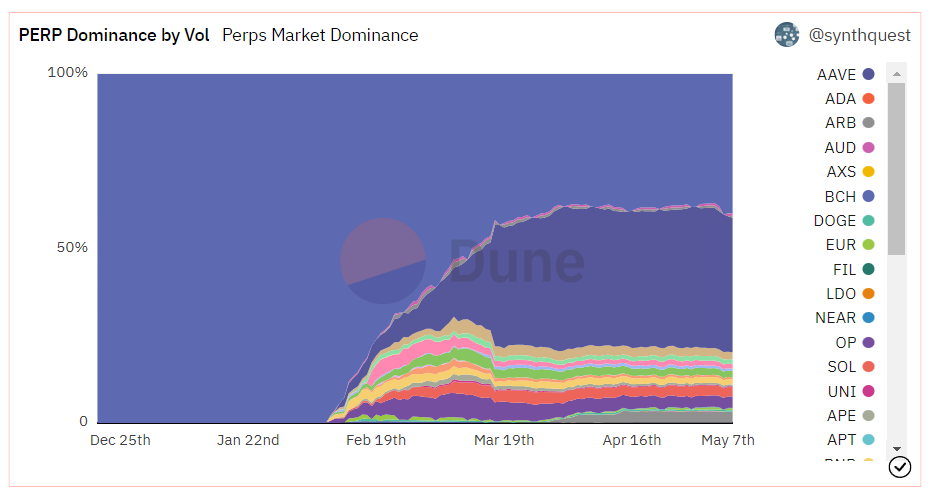The width and height of the screenshot is (931, 494).
Task: Click the legend scroll up arrow
Action: pyautogui.click(x=897, y=74)
